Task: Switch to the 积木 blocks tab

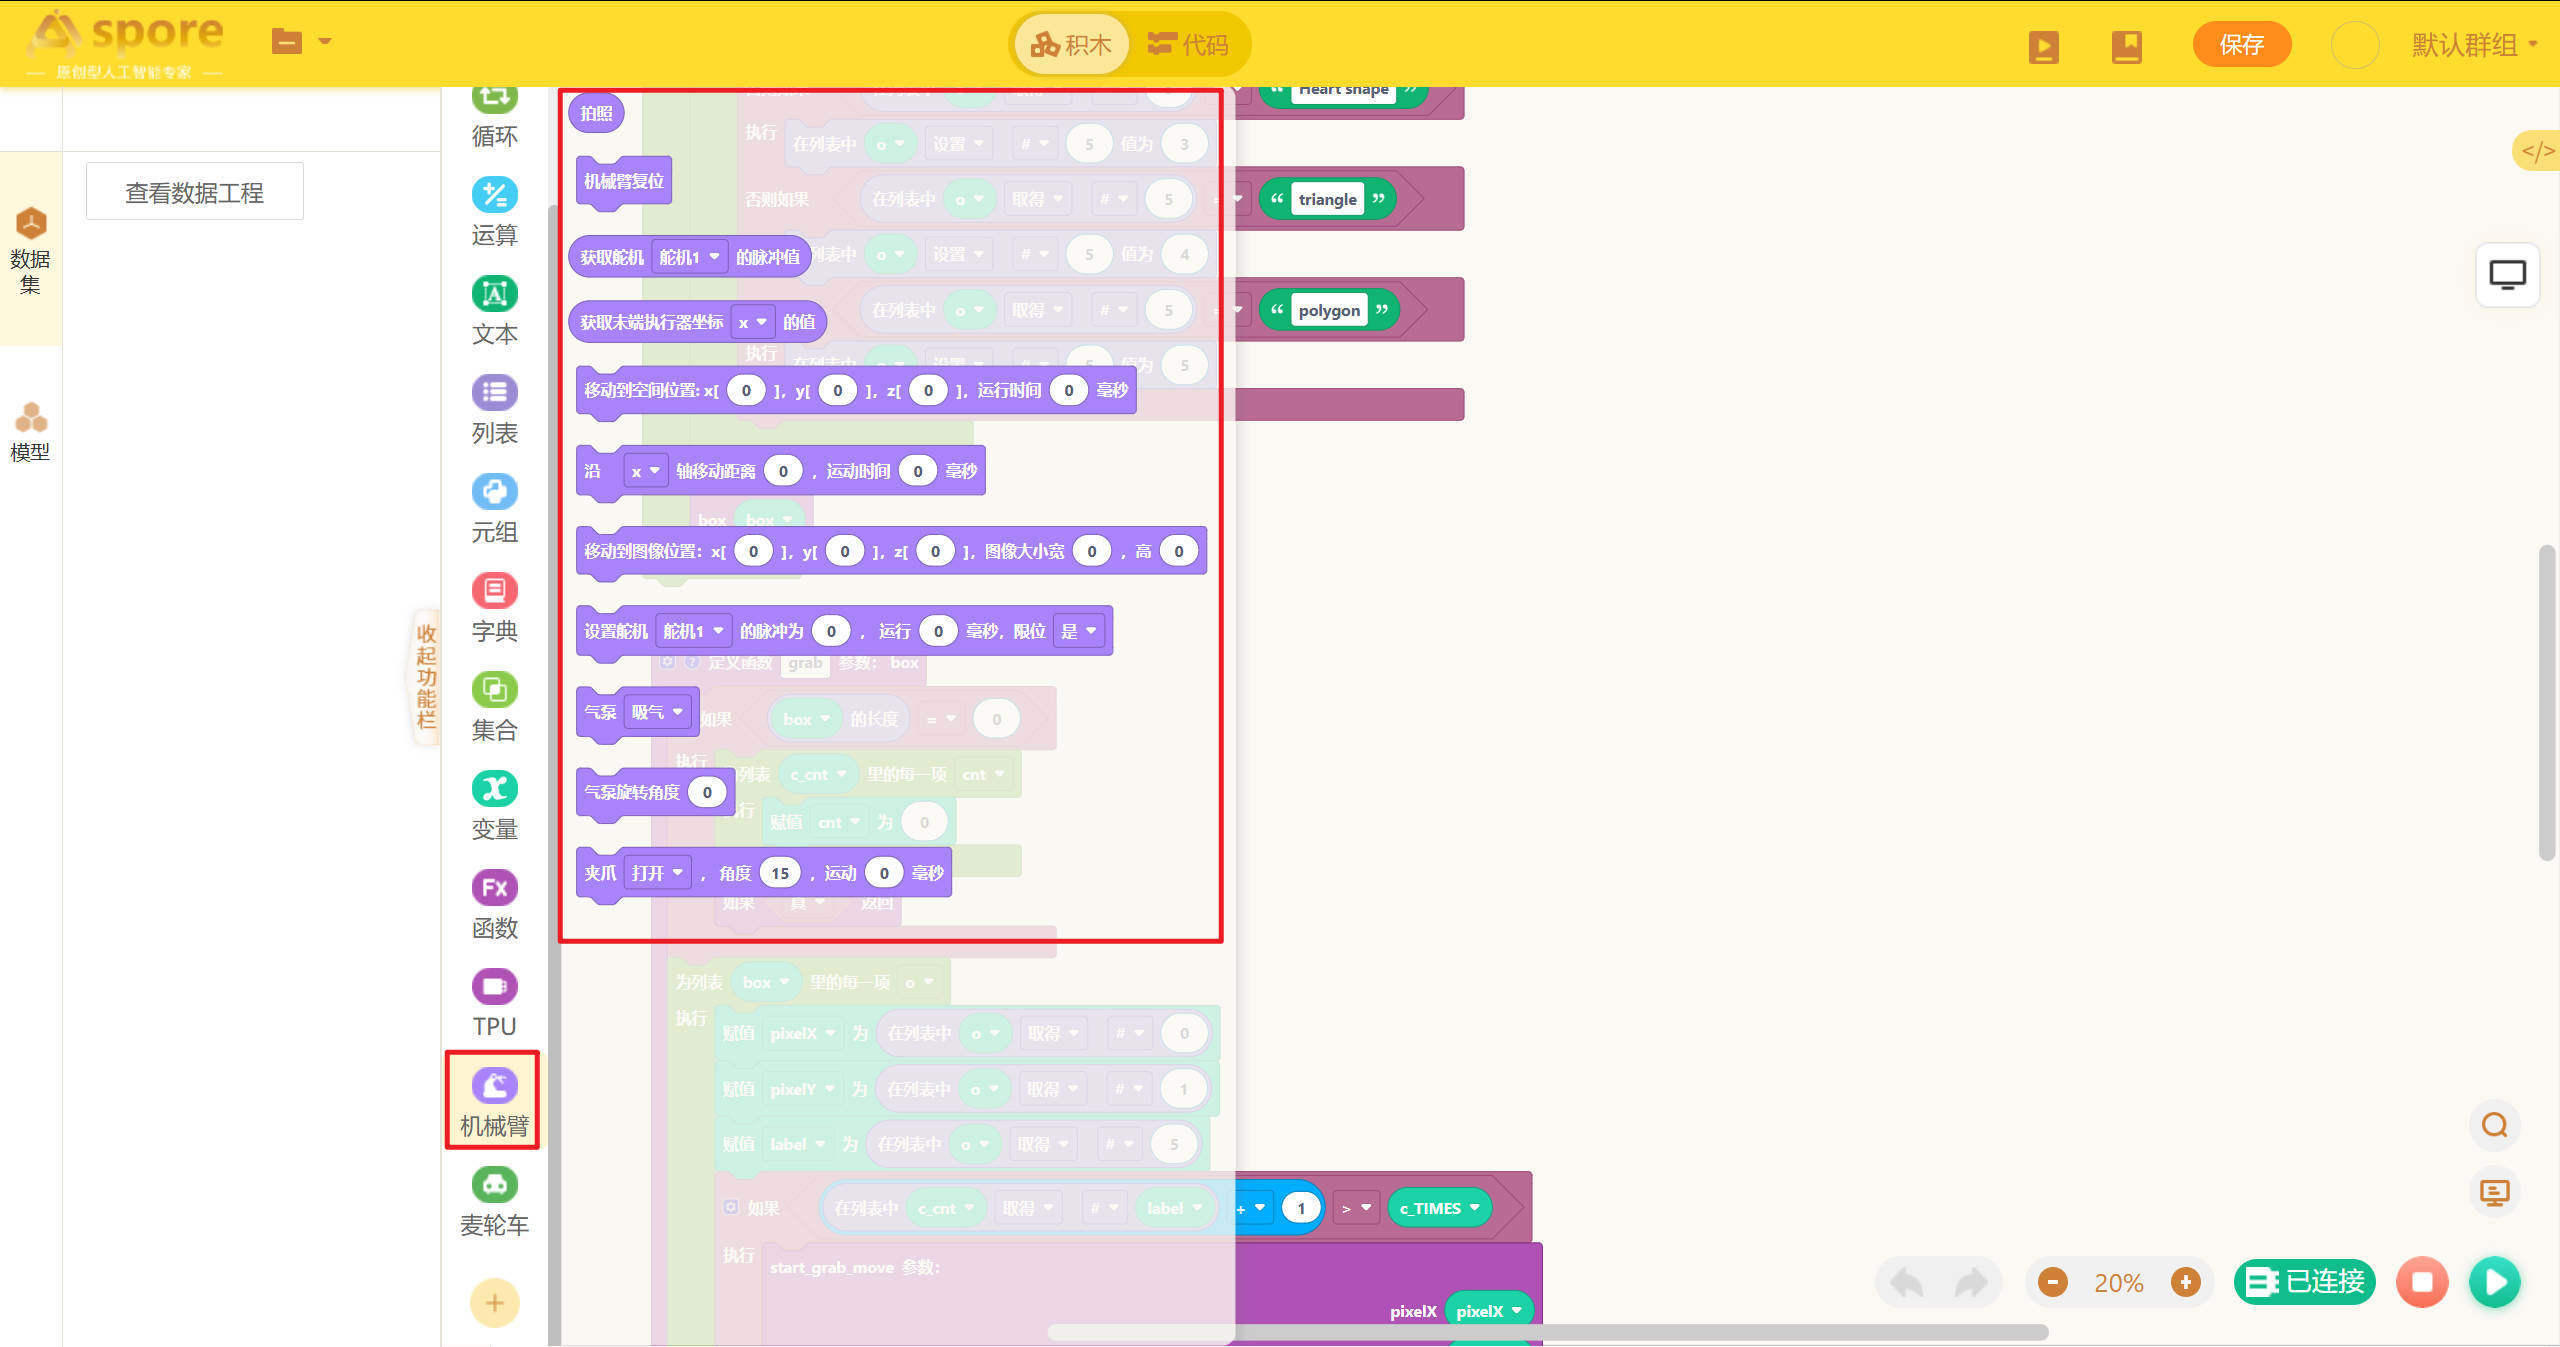Action: point(1072,44)
